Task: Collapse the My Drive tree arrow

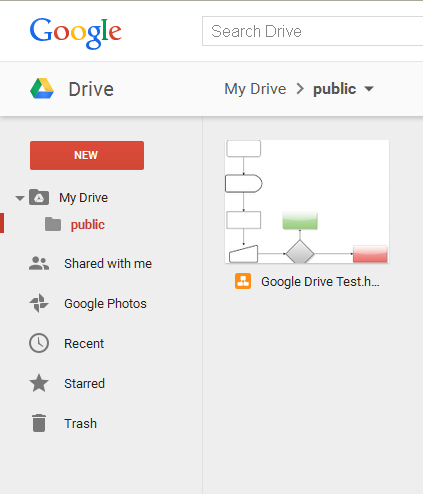Action: 20,198
